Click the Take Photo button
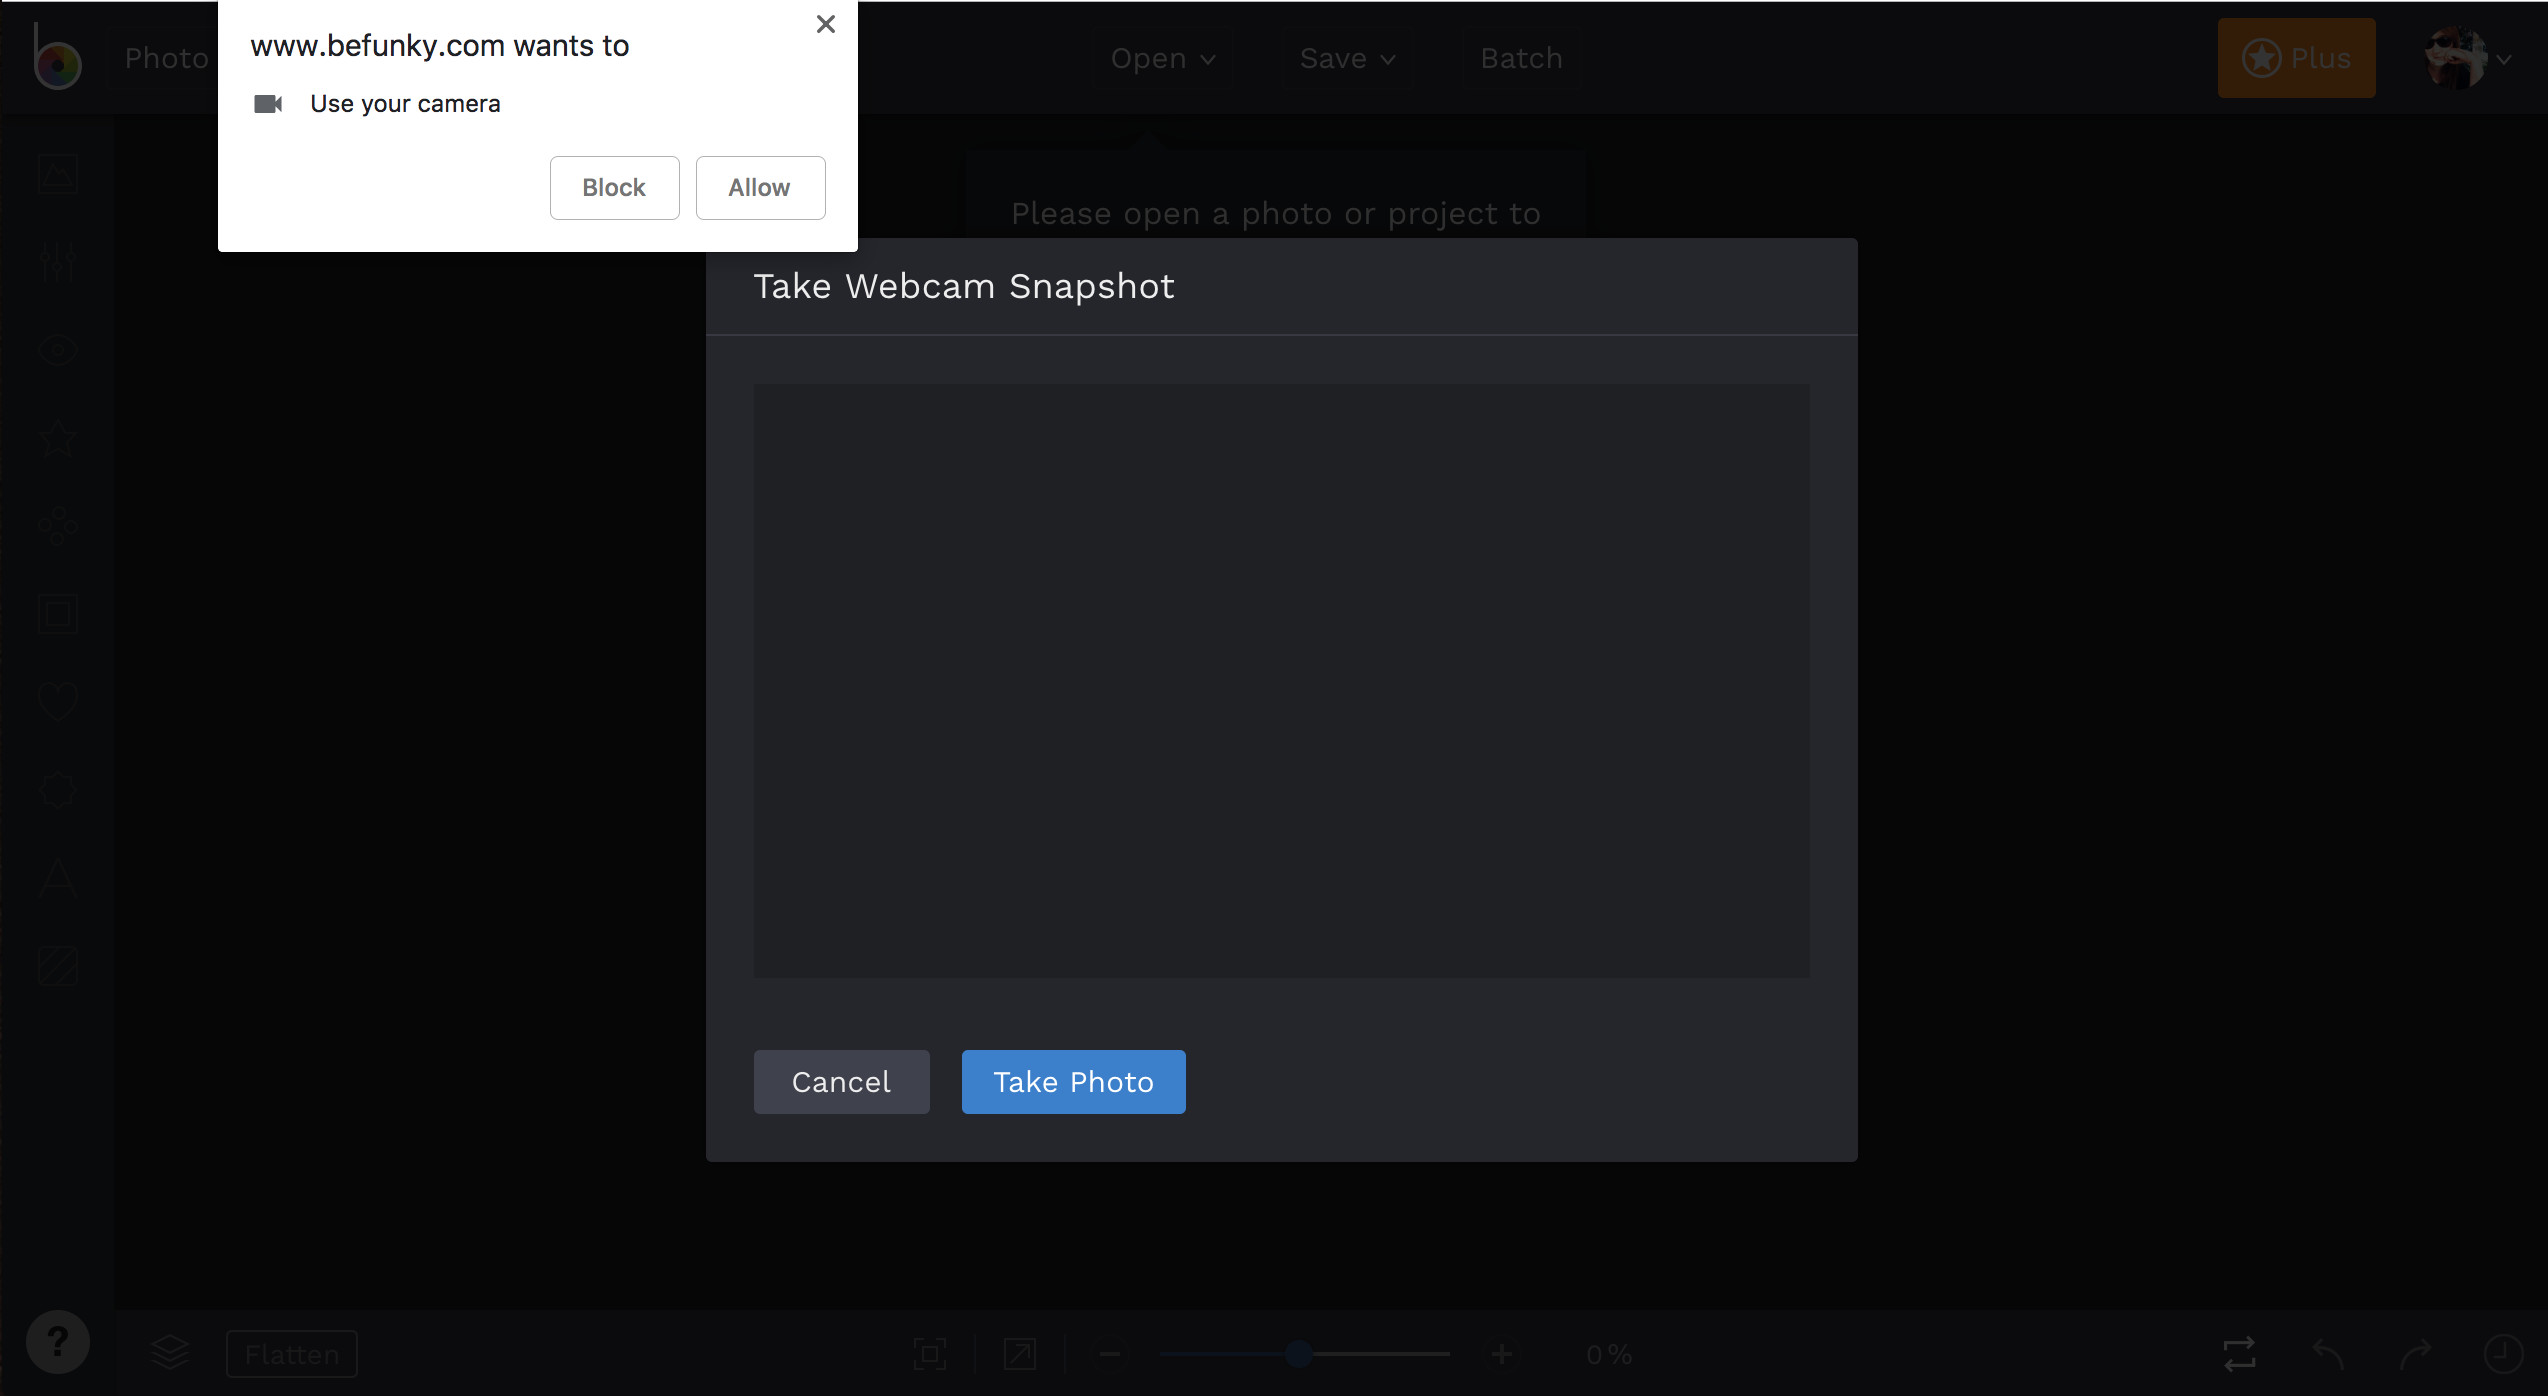The width and height of the screenshot is (2548, 1396). (1073, 1082)
